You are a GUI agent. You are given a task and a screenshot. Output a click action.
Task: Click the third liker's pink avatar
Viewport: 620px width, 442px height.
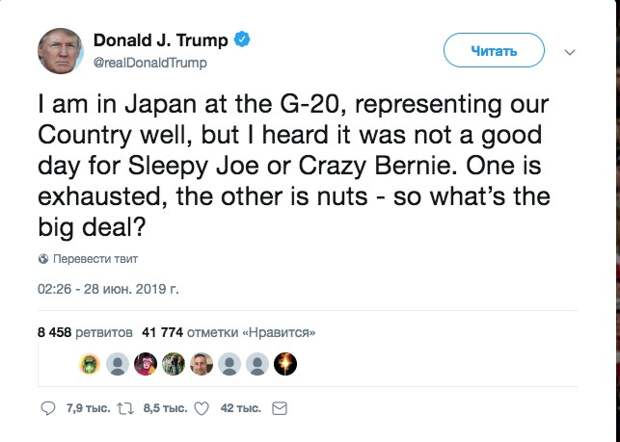(146, 364)
